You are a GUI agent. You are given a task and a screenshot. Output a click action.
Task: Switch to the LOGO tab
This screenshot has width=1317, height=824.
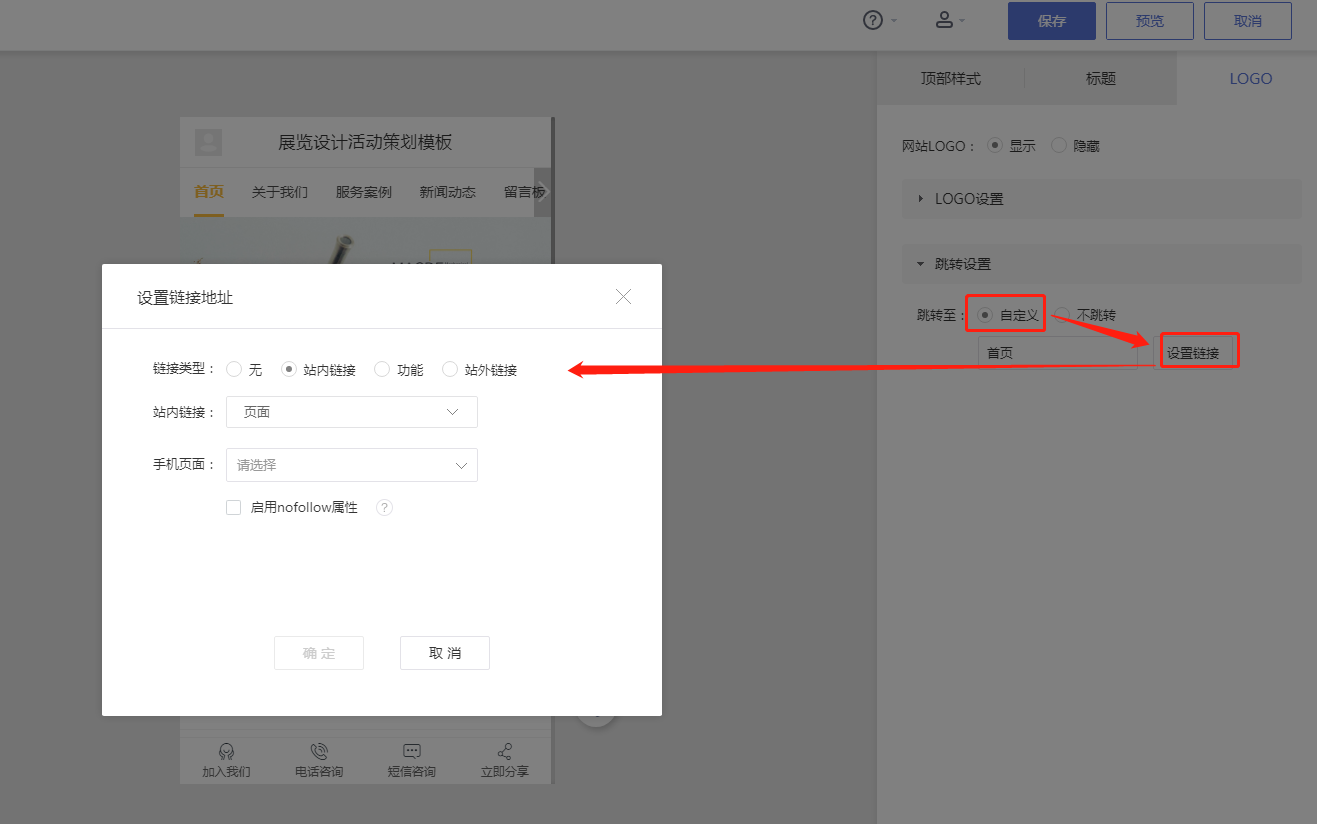1251,78
